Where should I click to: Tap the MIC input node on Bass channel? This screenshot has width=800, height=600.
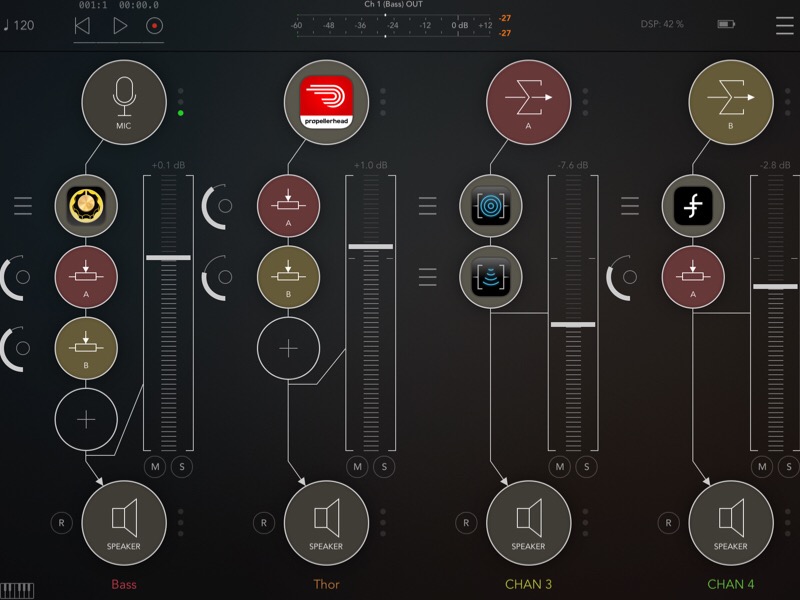coord(124,101)
